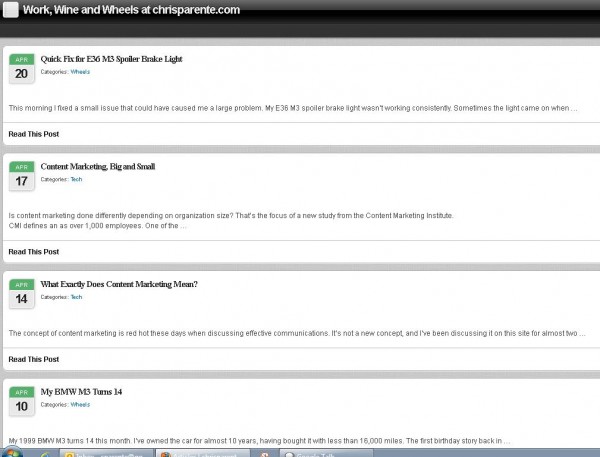Image resolution: width=600 pixels, height=457 pixels.
Task: Open the 'My BMW M3 Turns 14' post title
Action: point(81,392)
